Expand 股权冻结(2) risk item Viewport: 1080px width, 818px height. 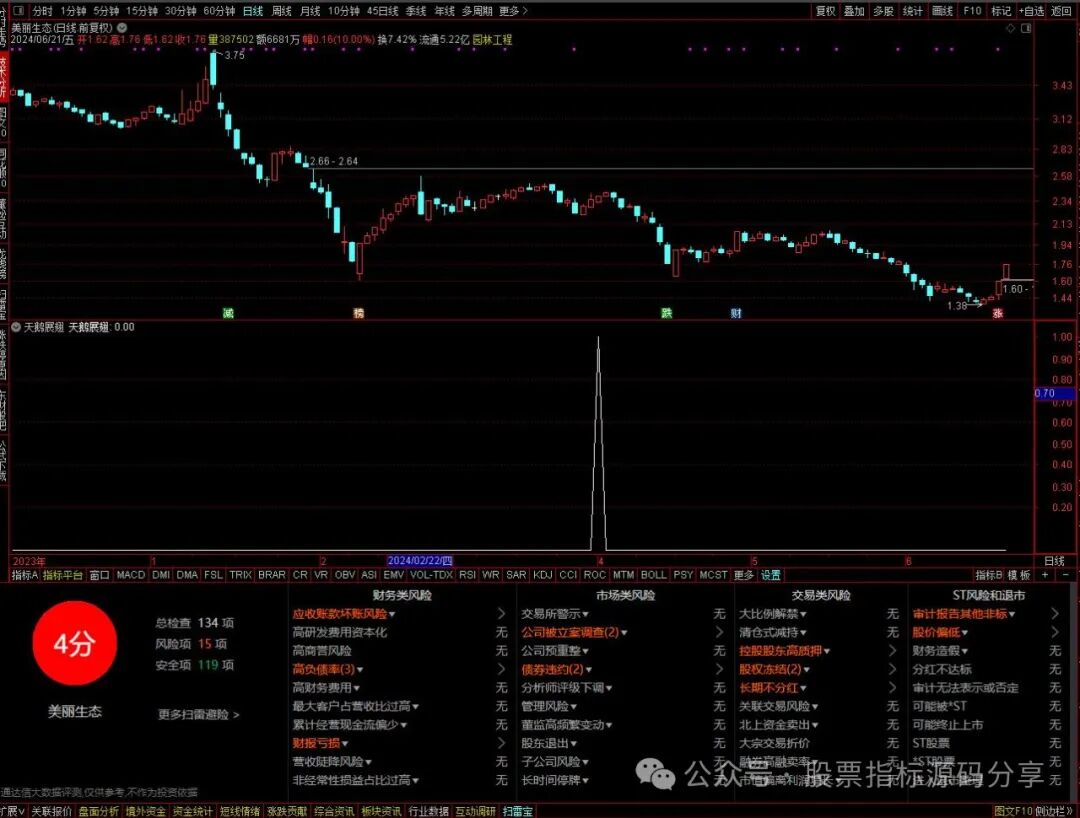pos(774,669)
